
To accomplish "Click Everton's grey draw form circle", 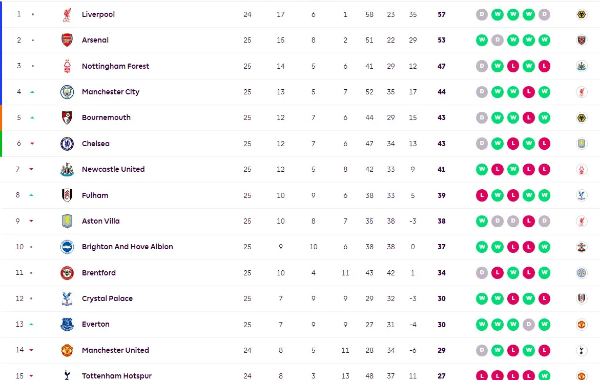I will pyautogui.click(x=528, y=325).
